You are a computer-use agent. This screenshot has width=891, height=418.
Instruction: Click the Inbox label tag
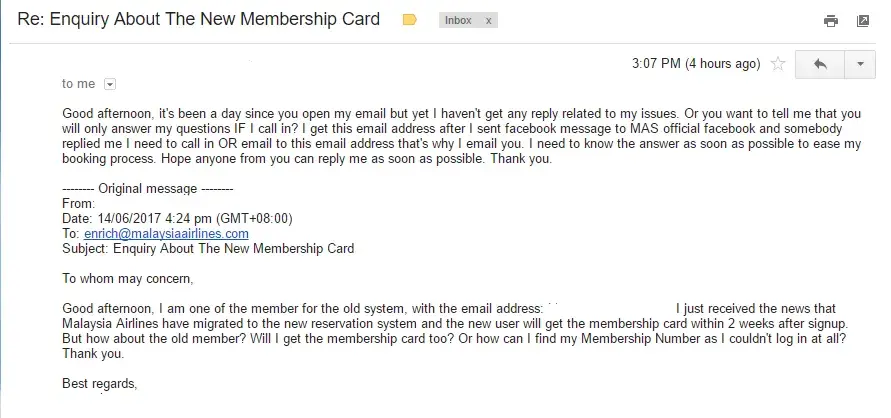(x=460, y=21)
